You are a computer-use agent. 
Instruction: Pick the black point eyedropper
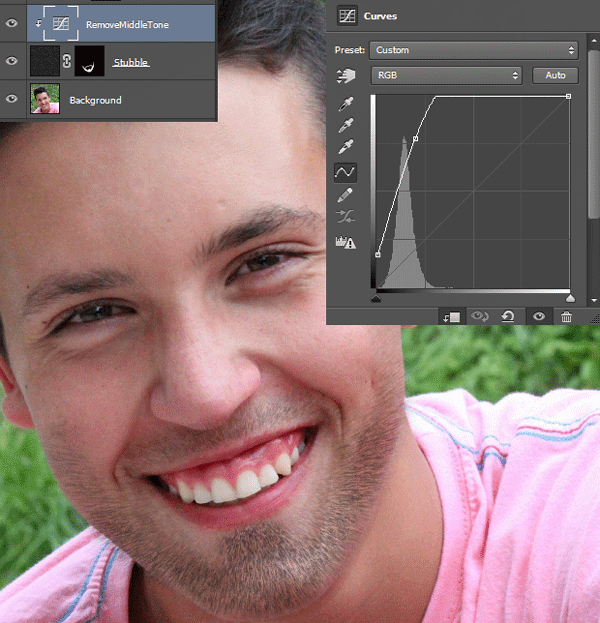tap(346, 103)
